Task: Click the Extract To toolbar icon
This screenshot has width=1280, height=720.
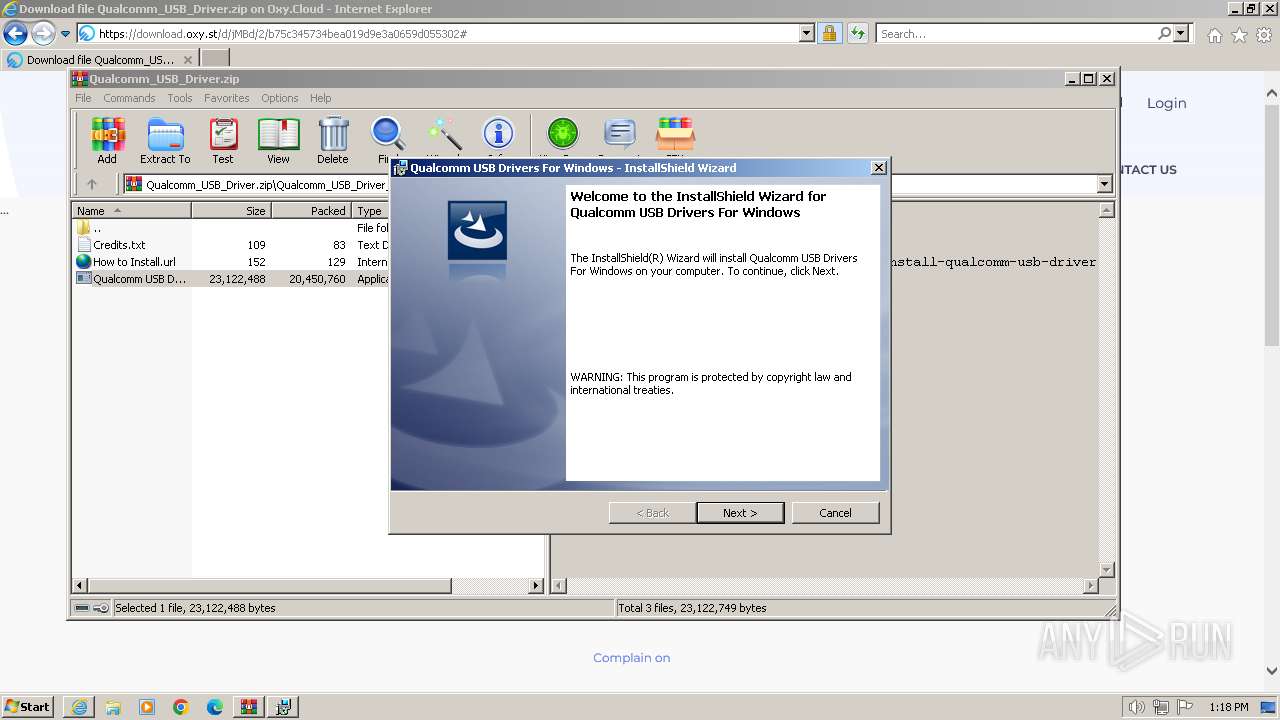Action: click(x=165, y=141)
